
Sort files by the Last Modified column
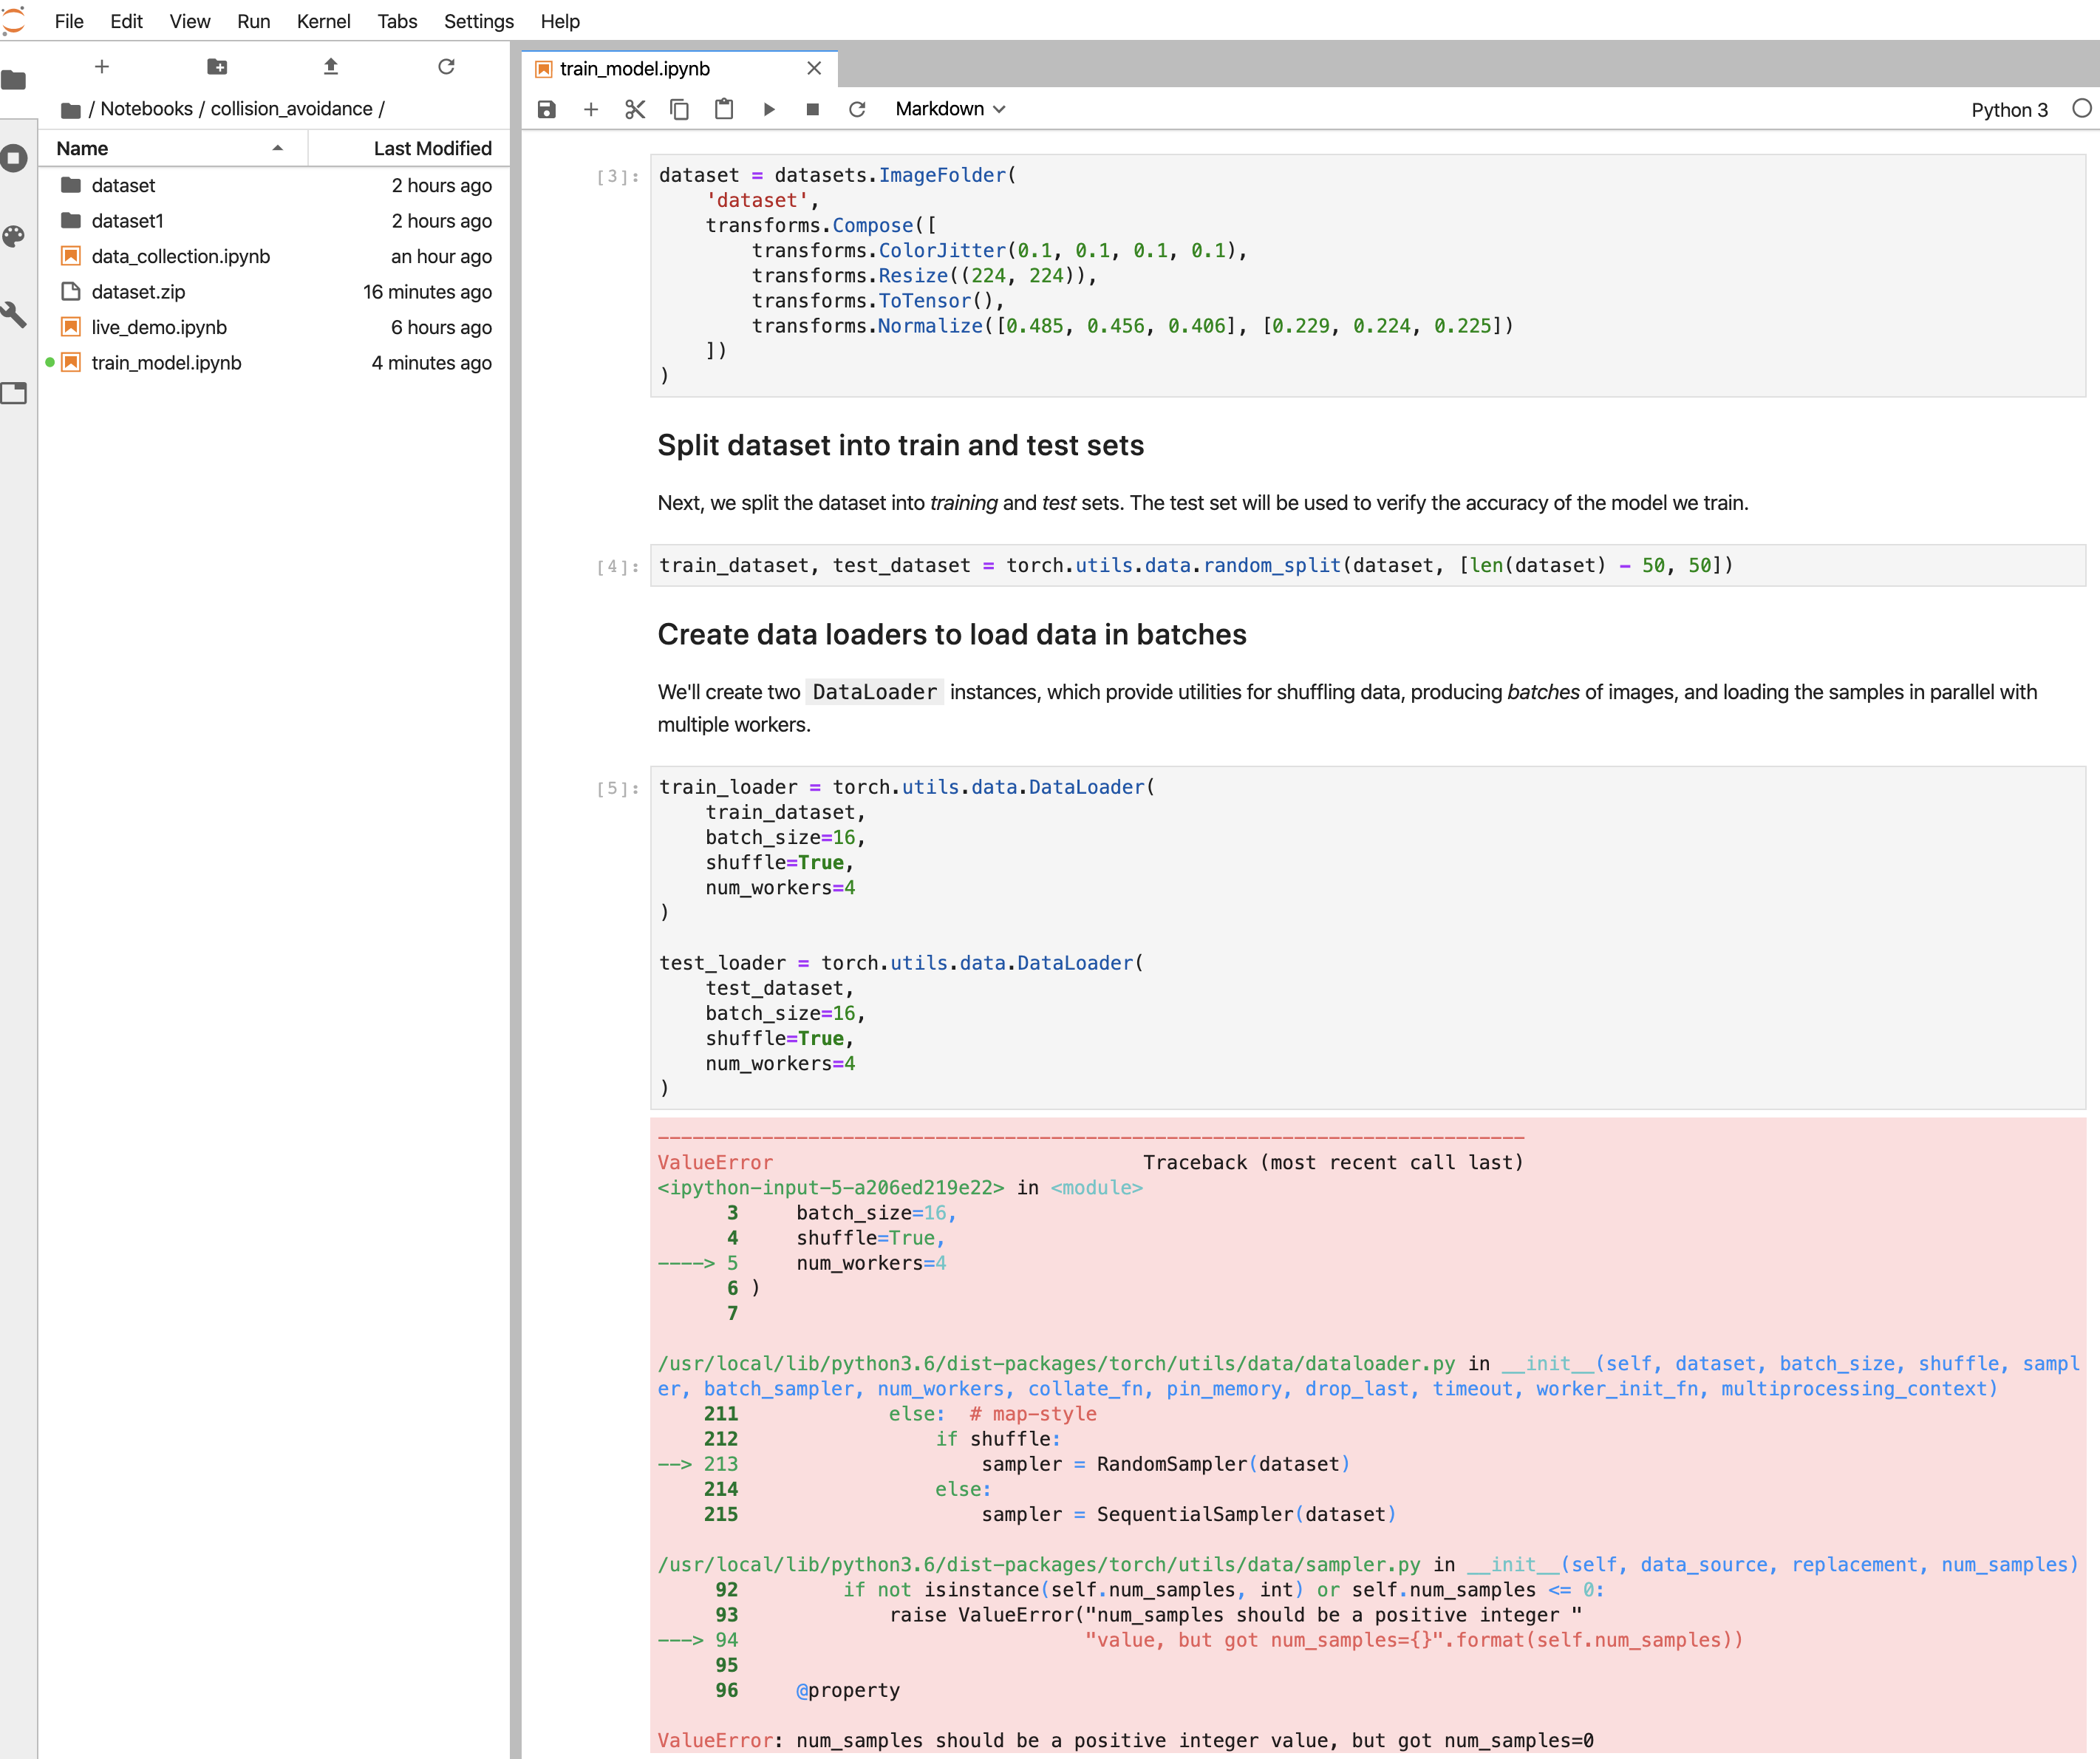tap(432, 148)
